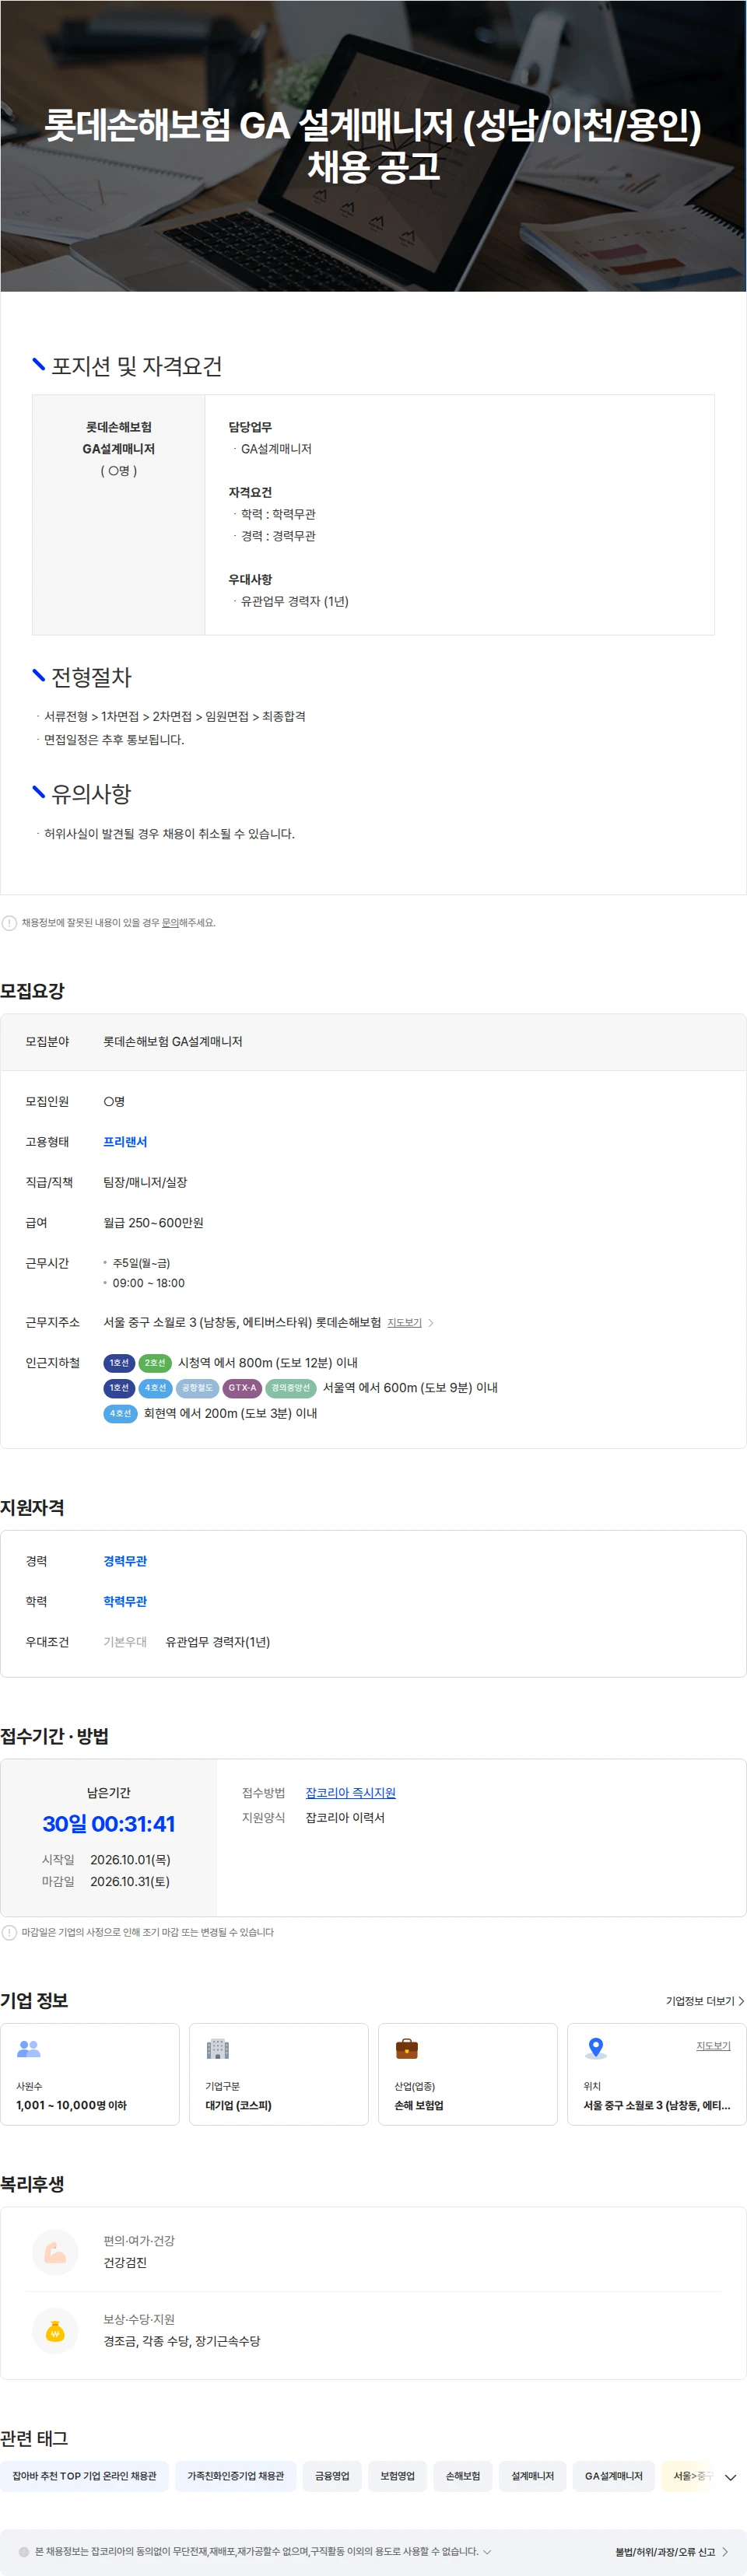Viewport: 747px width, 2576px height.
Task: Click the 산업(업종) 손해 보험업 card
Action: click(x=468, y=2074)
